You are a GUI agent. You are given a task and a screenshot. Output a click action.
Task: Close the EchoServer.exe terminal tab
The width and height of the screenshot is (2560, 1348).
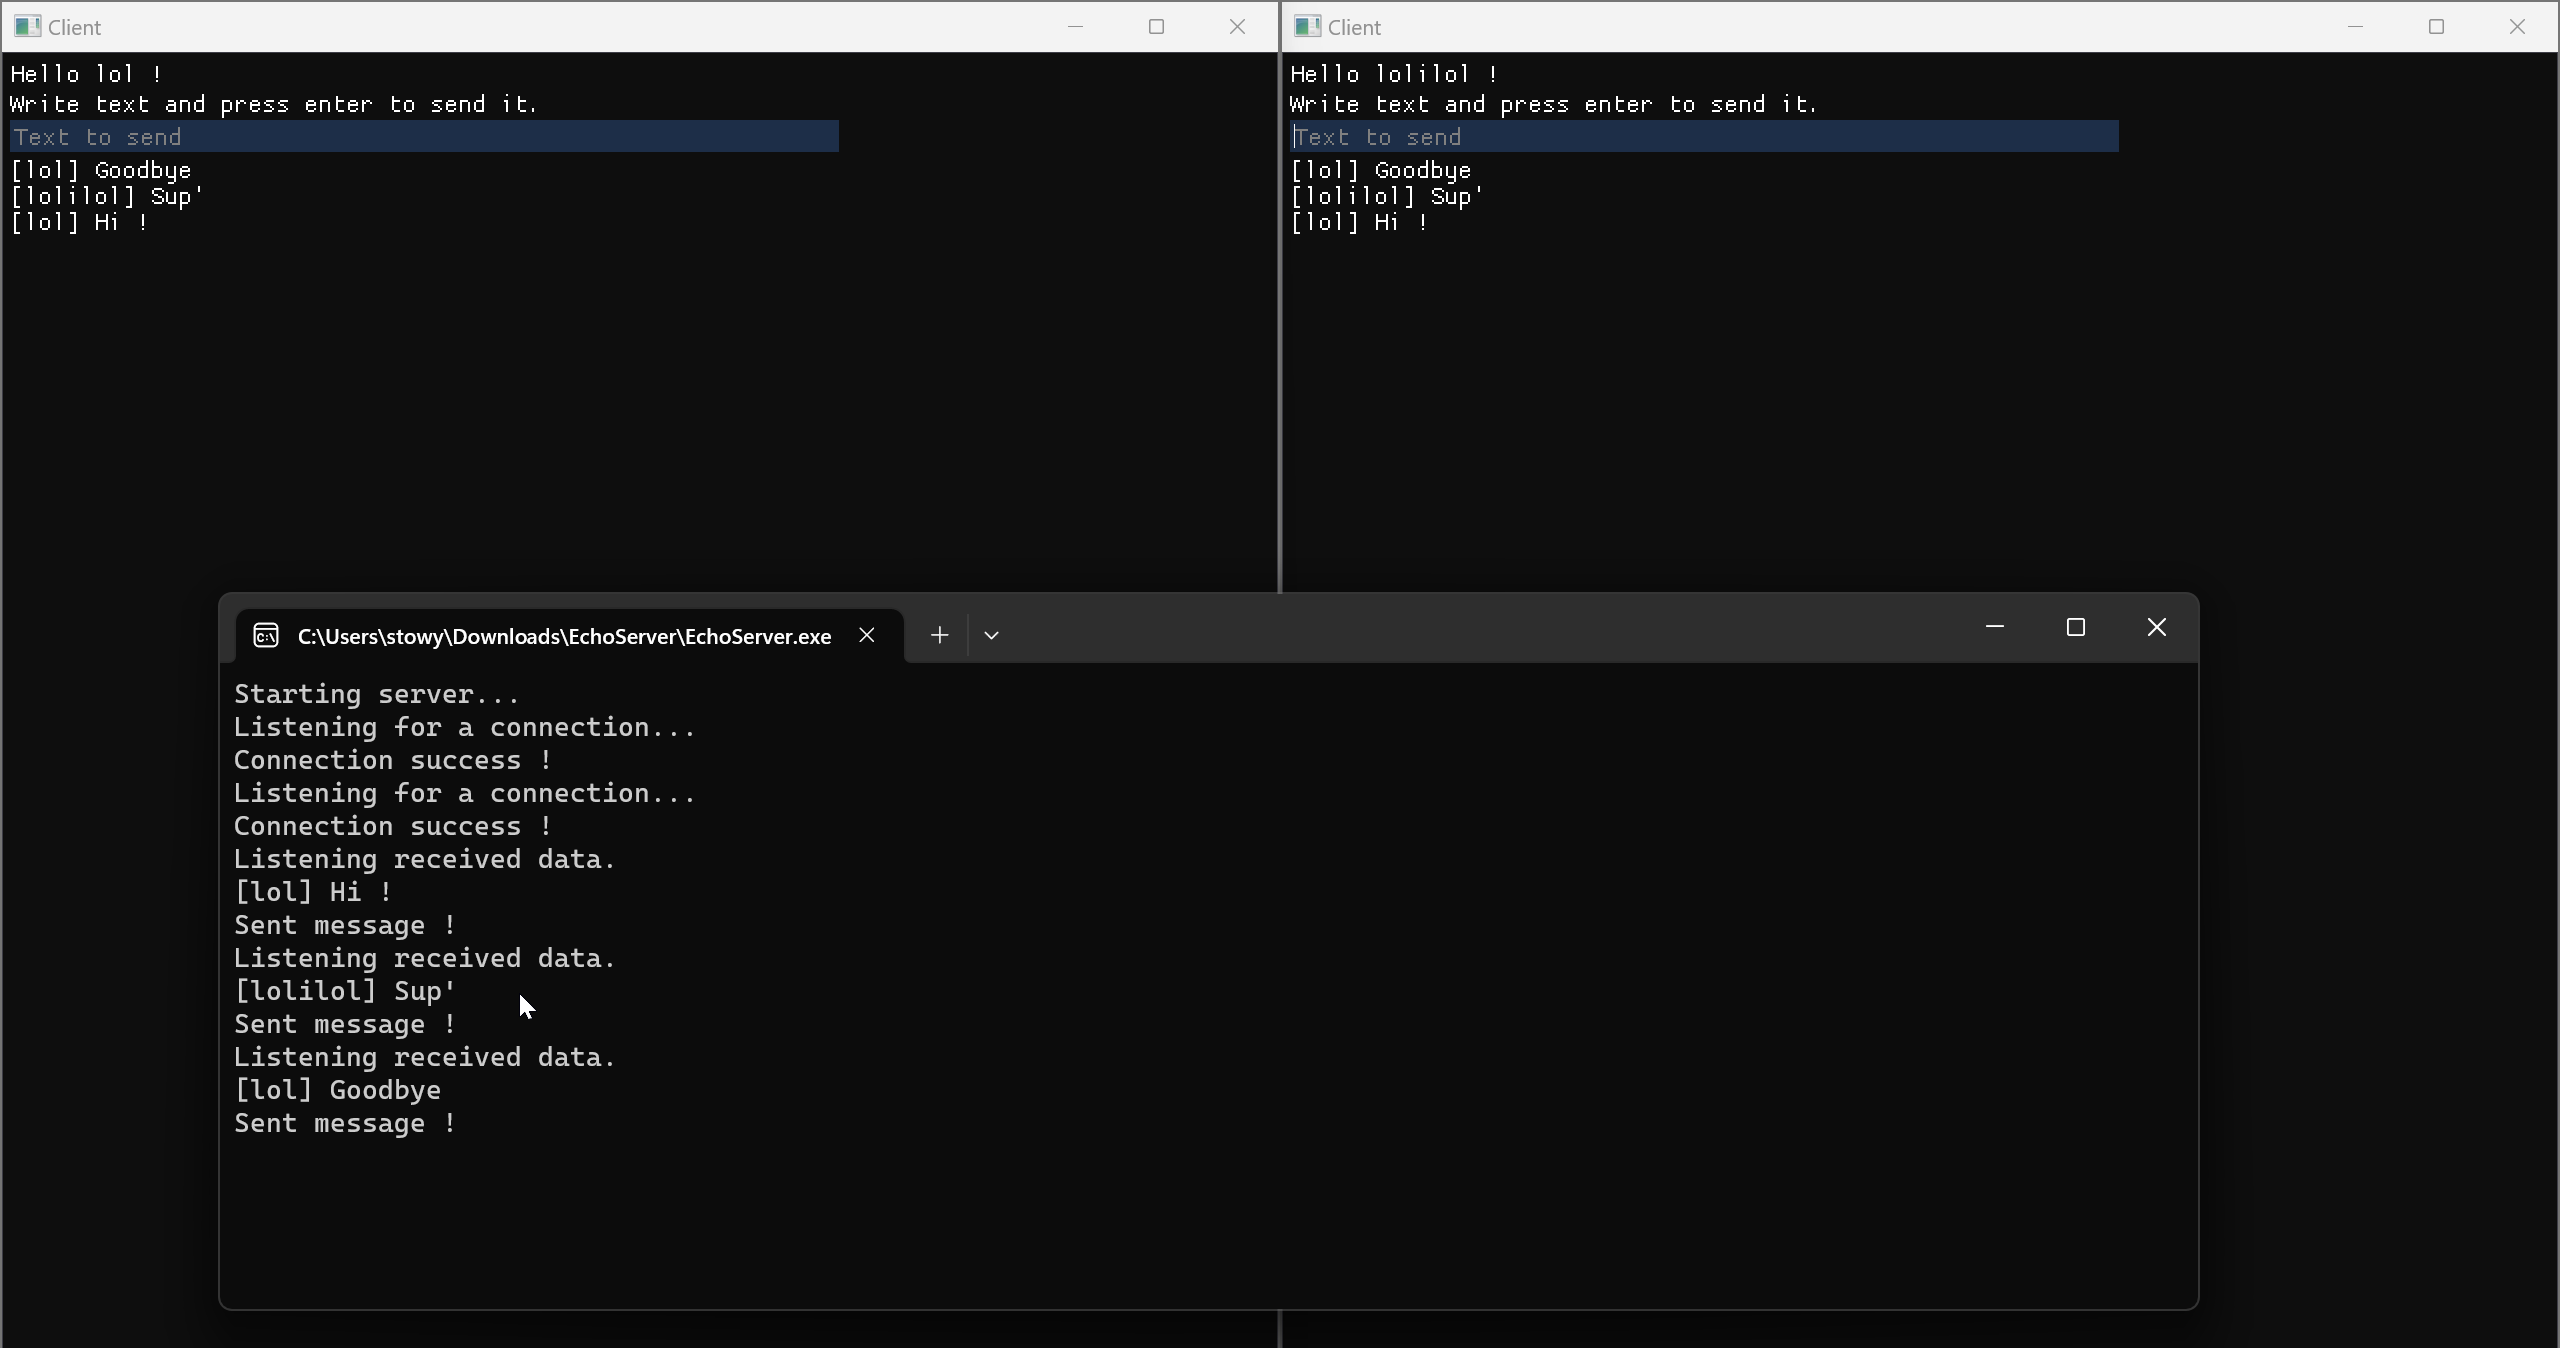pos(867,636)
